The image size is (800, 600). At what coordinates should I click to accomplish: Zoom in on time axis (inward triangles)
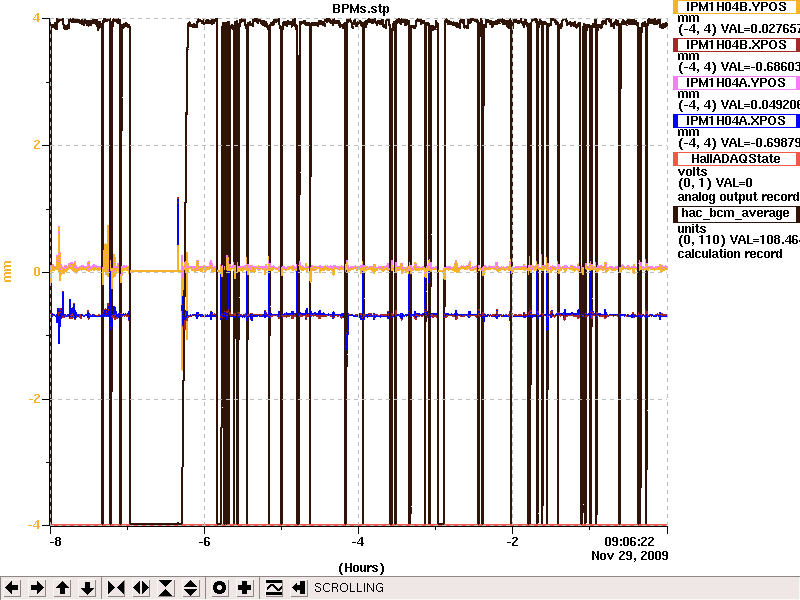point(116,588)
